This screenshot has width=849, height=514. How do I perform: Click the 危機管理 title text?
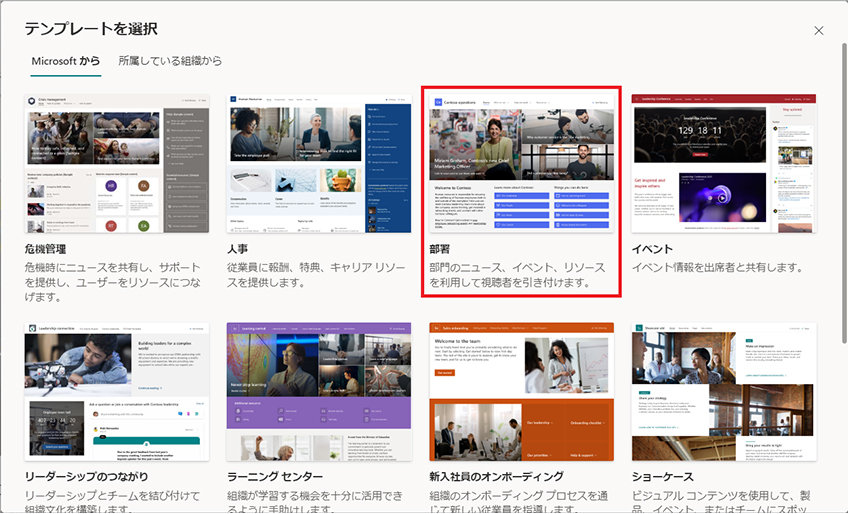point(45,249)
